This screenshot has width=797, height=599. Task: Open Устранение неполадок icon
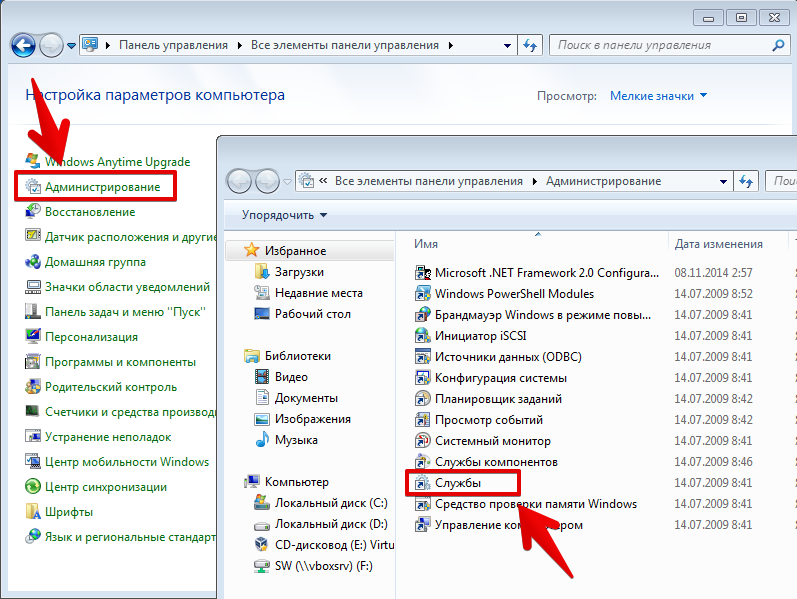point(33,436)
